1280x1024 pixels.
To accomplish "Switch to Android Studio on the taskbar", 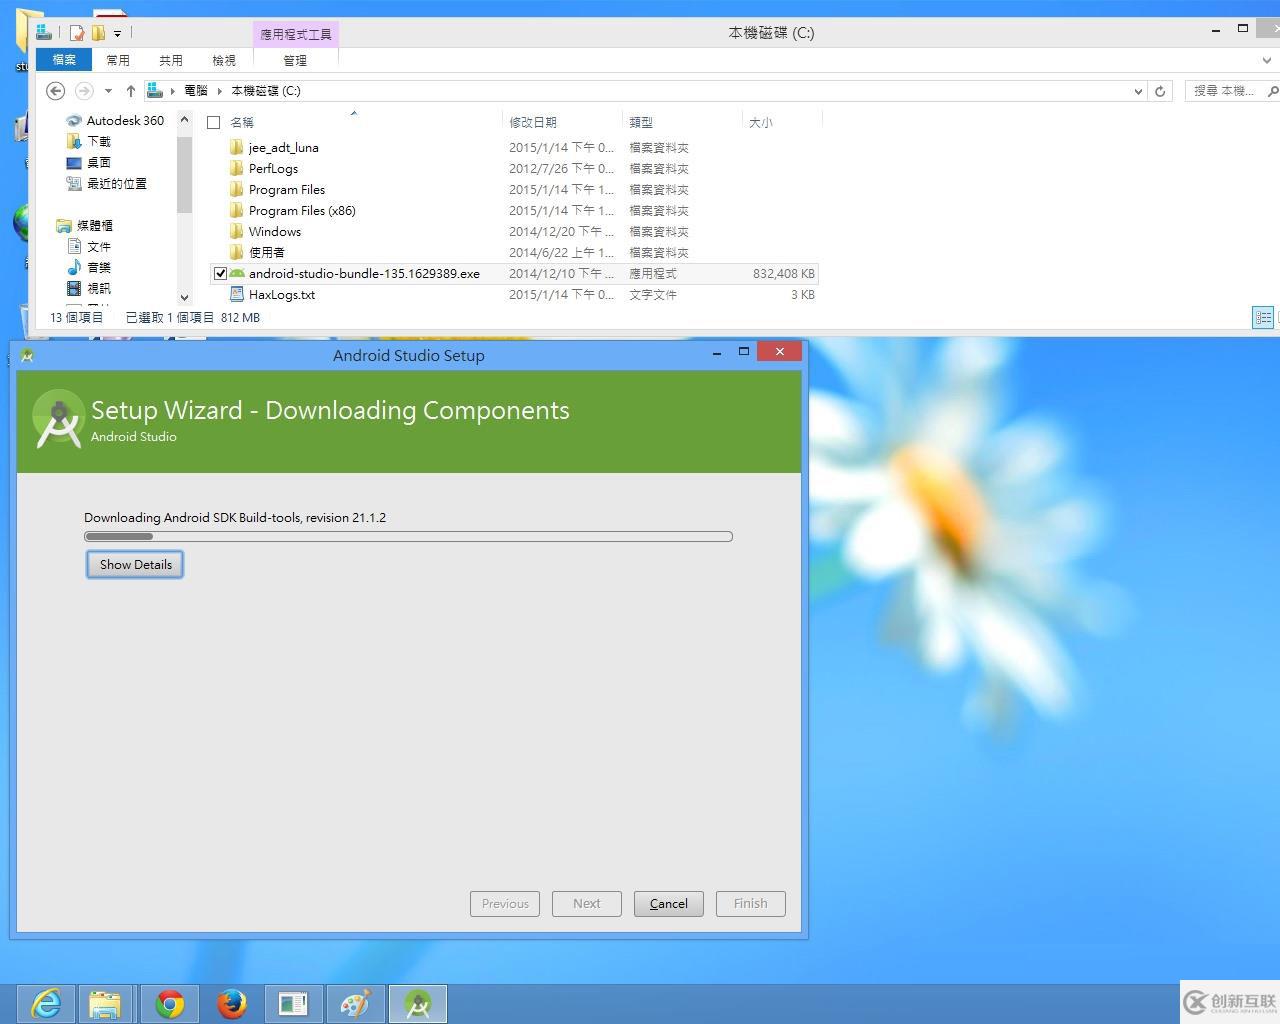I will (x=418, y=1003).
